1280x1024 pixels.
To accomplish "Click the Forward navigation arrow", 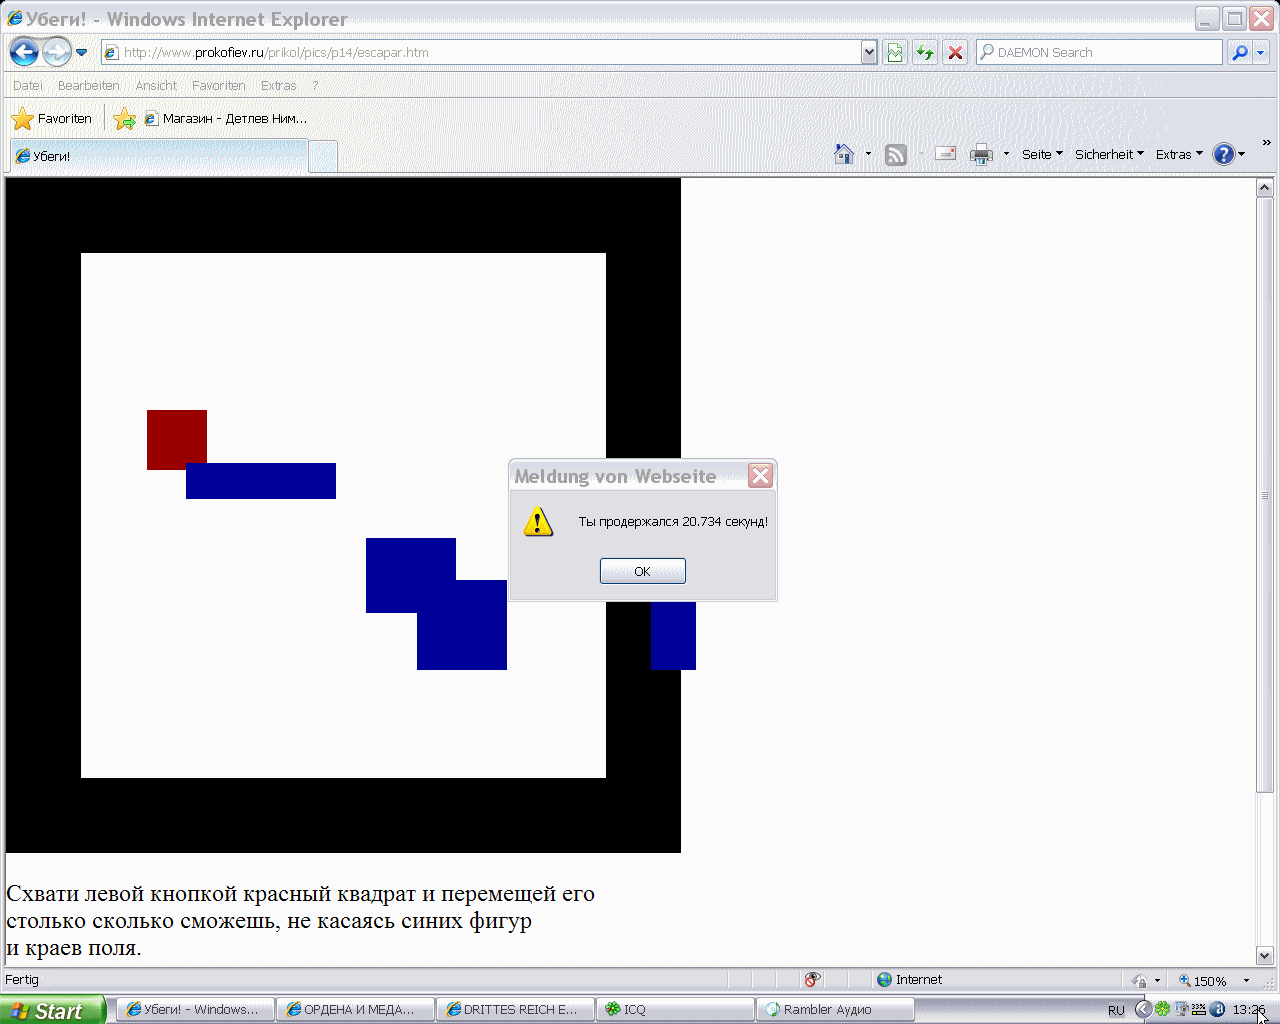I will point(57,52).
